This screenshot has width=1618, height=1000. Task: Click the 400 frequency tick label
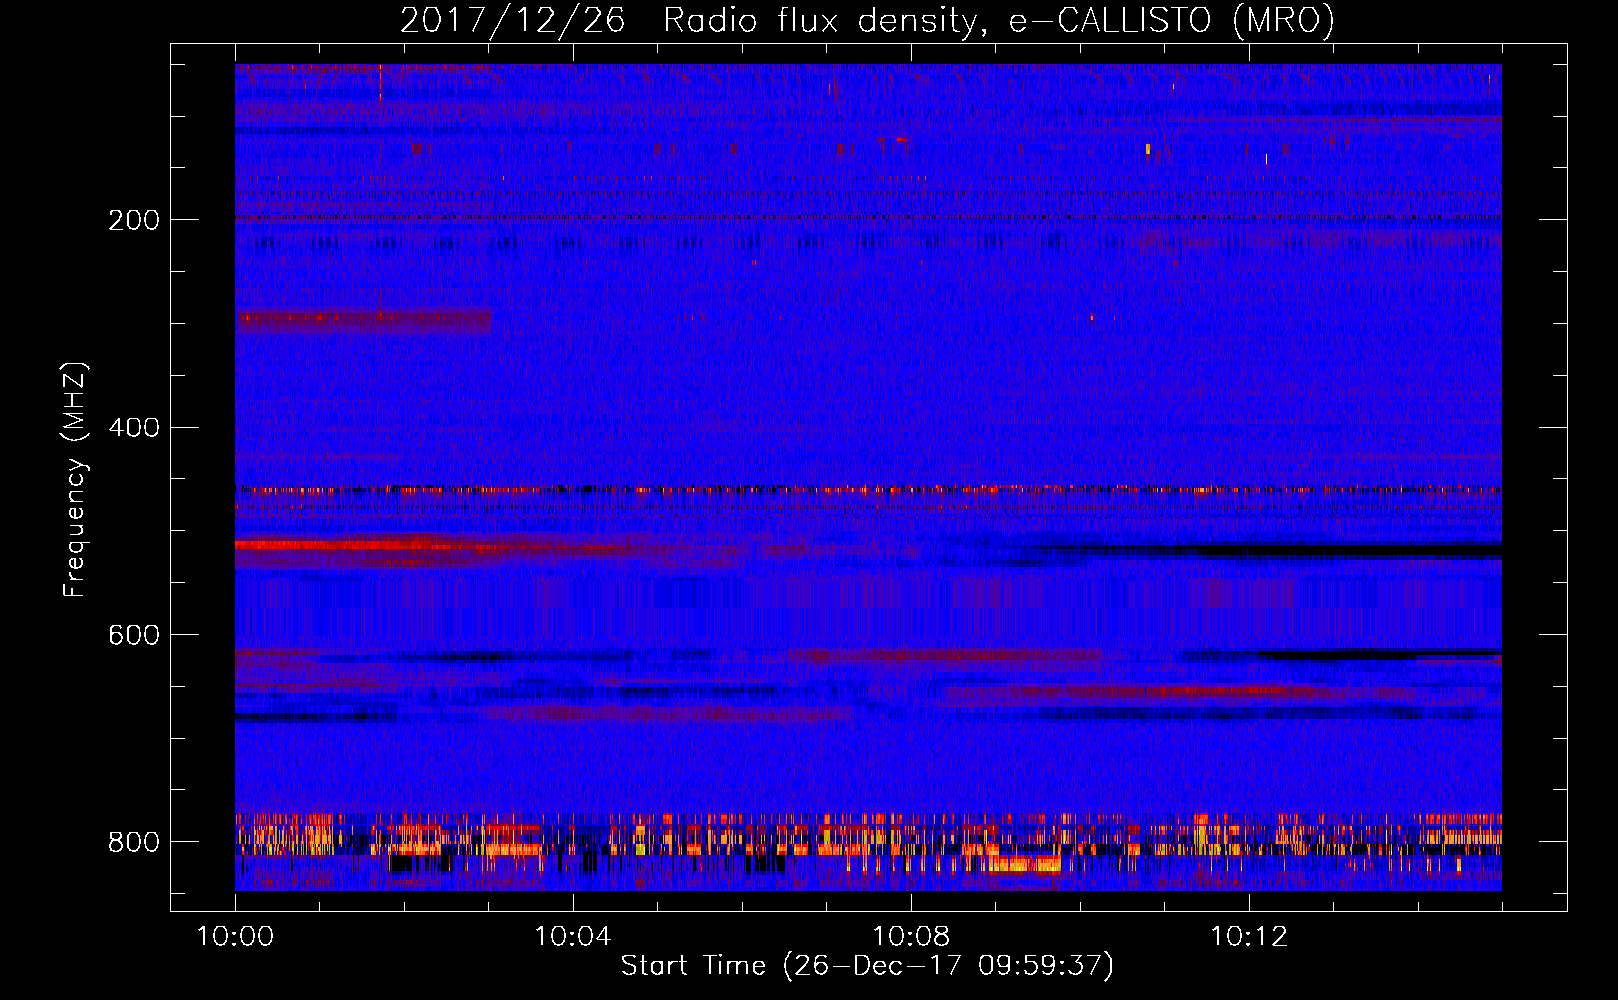coord(133,428)
